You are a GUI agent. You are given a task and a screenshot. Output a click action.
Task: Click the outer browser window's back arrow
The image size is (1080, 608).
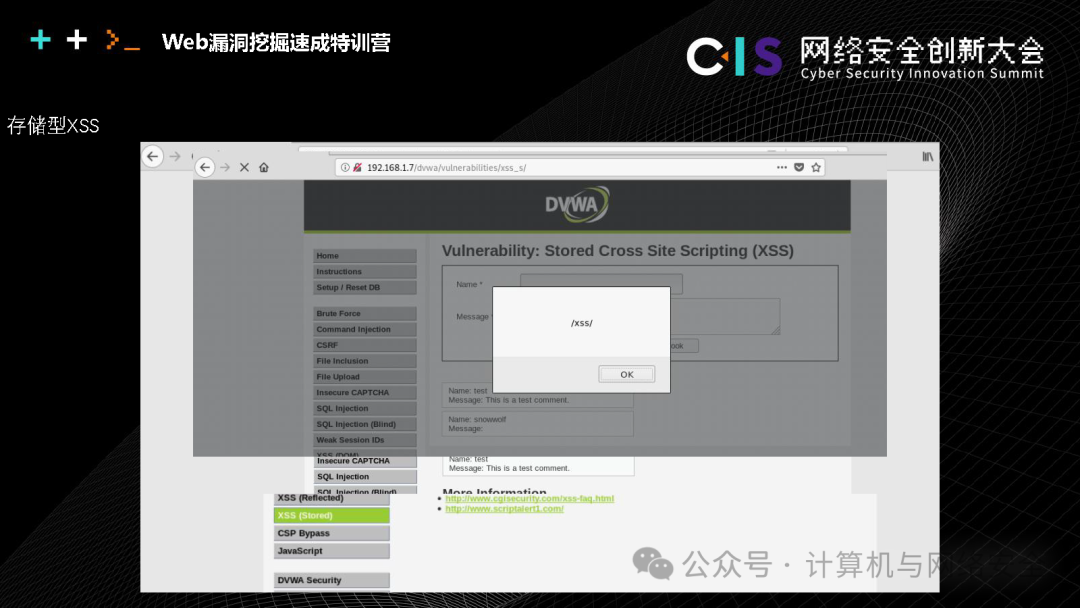point(153,157)
